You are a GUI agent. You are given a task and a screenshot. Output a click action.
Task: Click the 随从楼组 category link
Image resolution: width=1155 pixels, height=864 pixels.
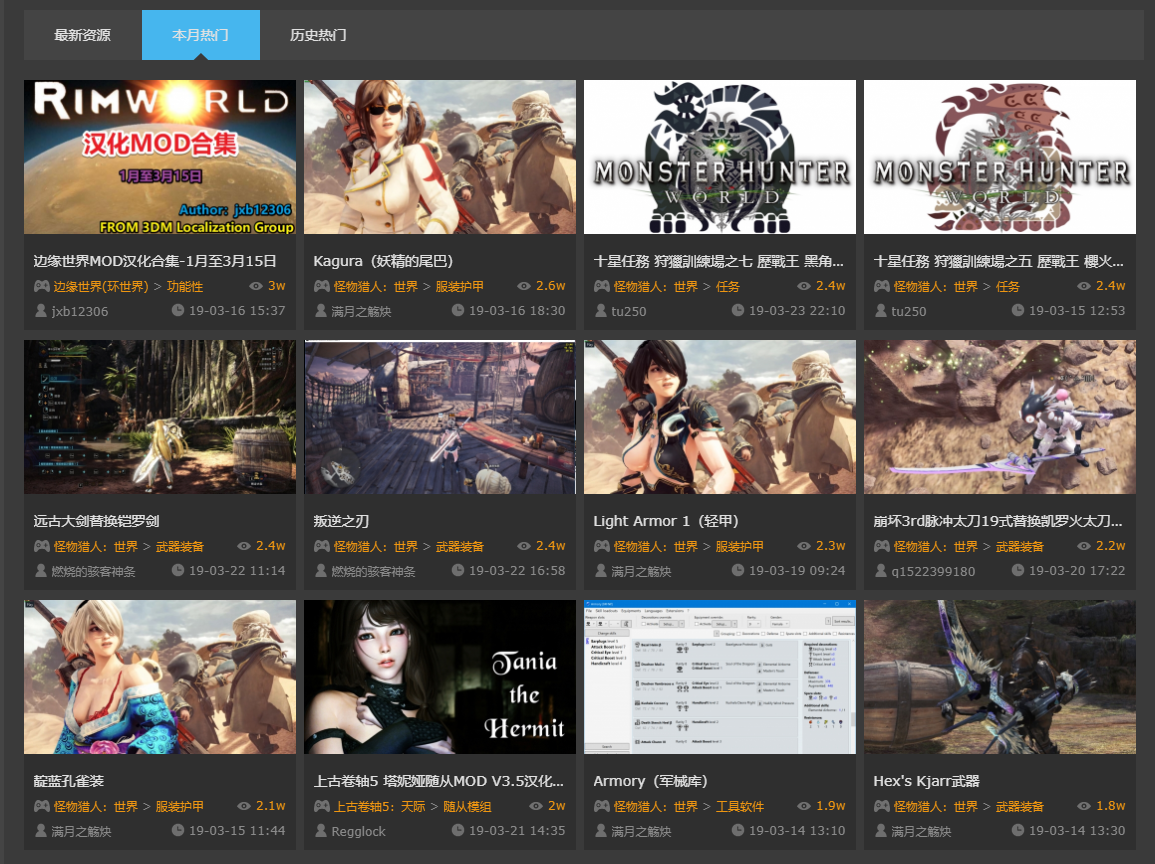468,806
